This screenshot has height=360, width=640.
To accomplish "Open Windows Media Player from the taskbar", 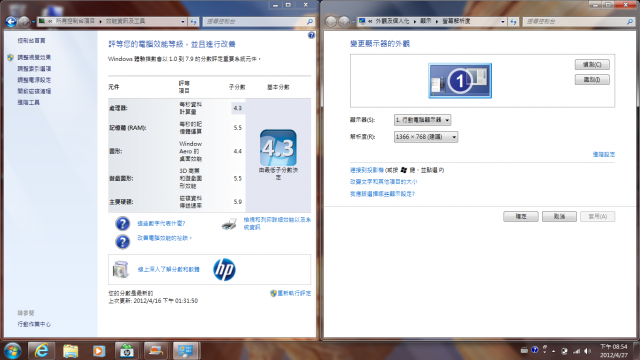I will click(99, 351).
